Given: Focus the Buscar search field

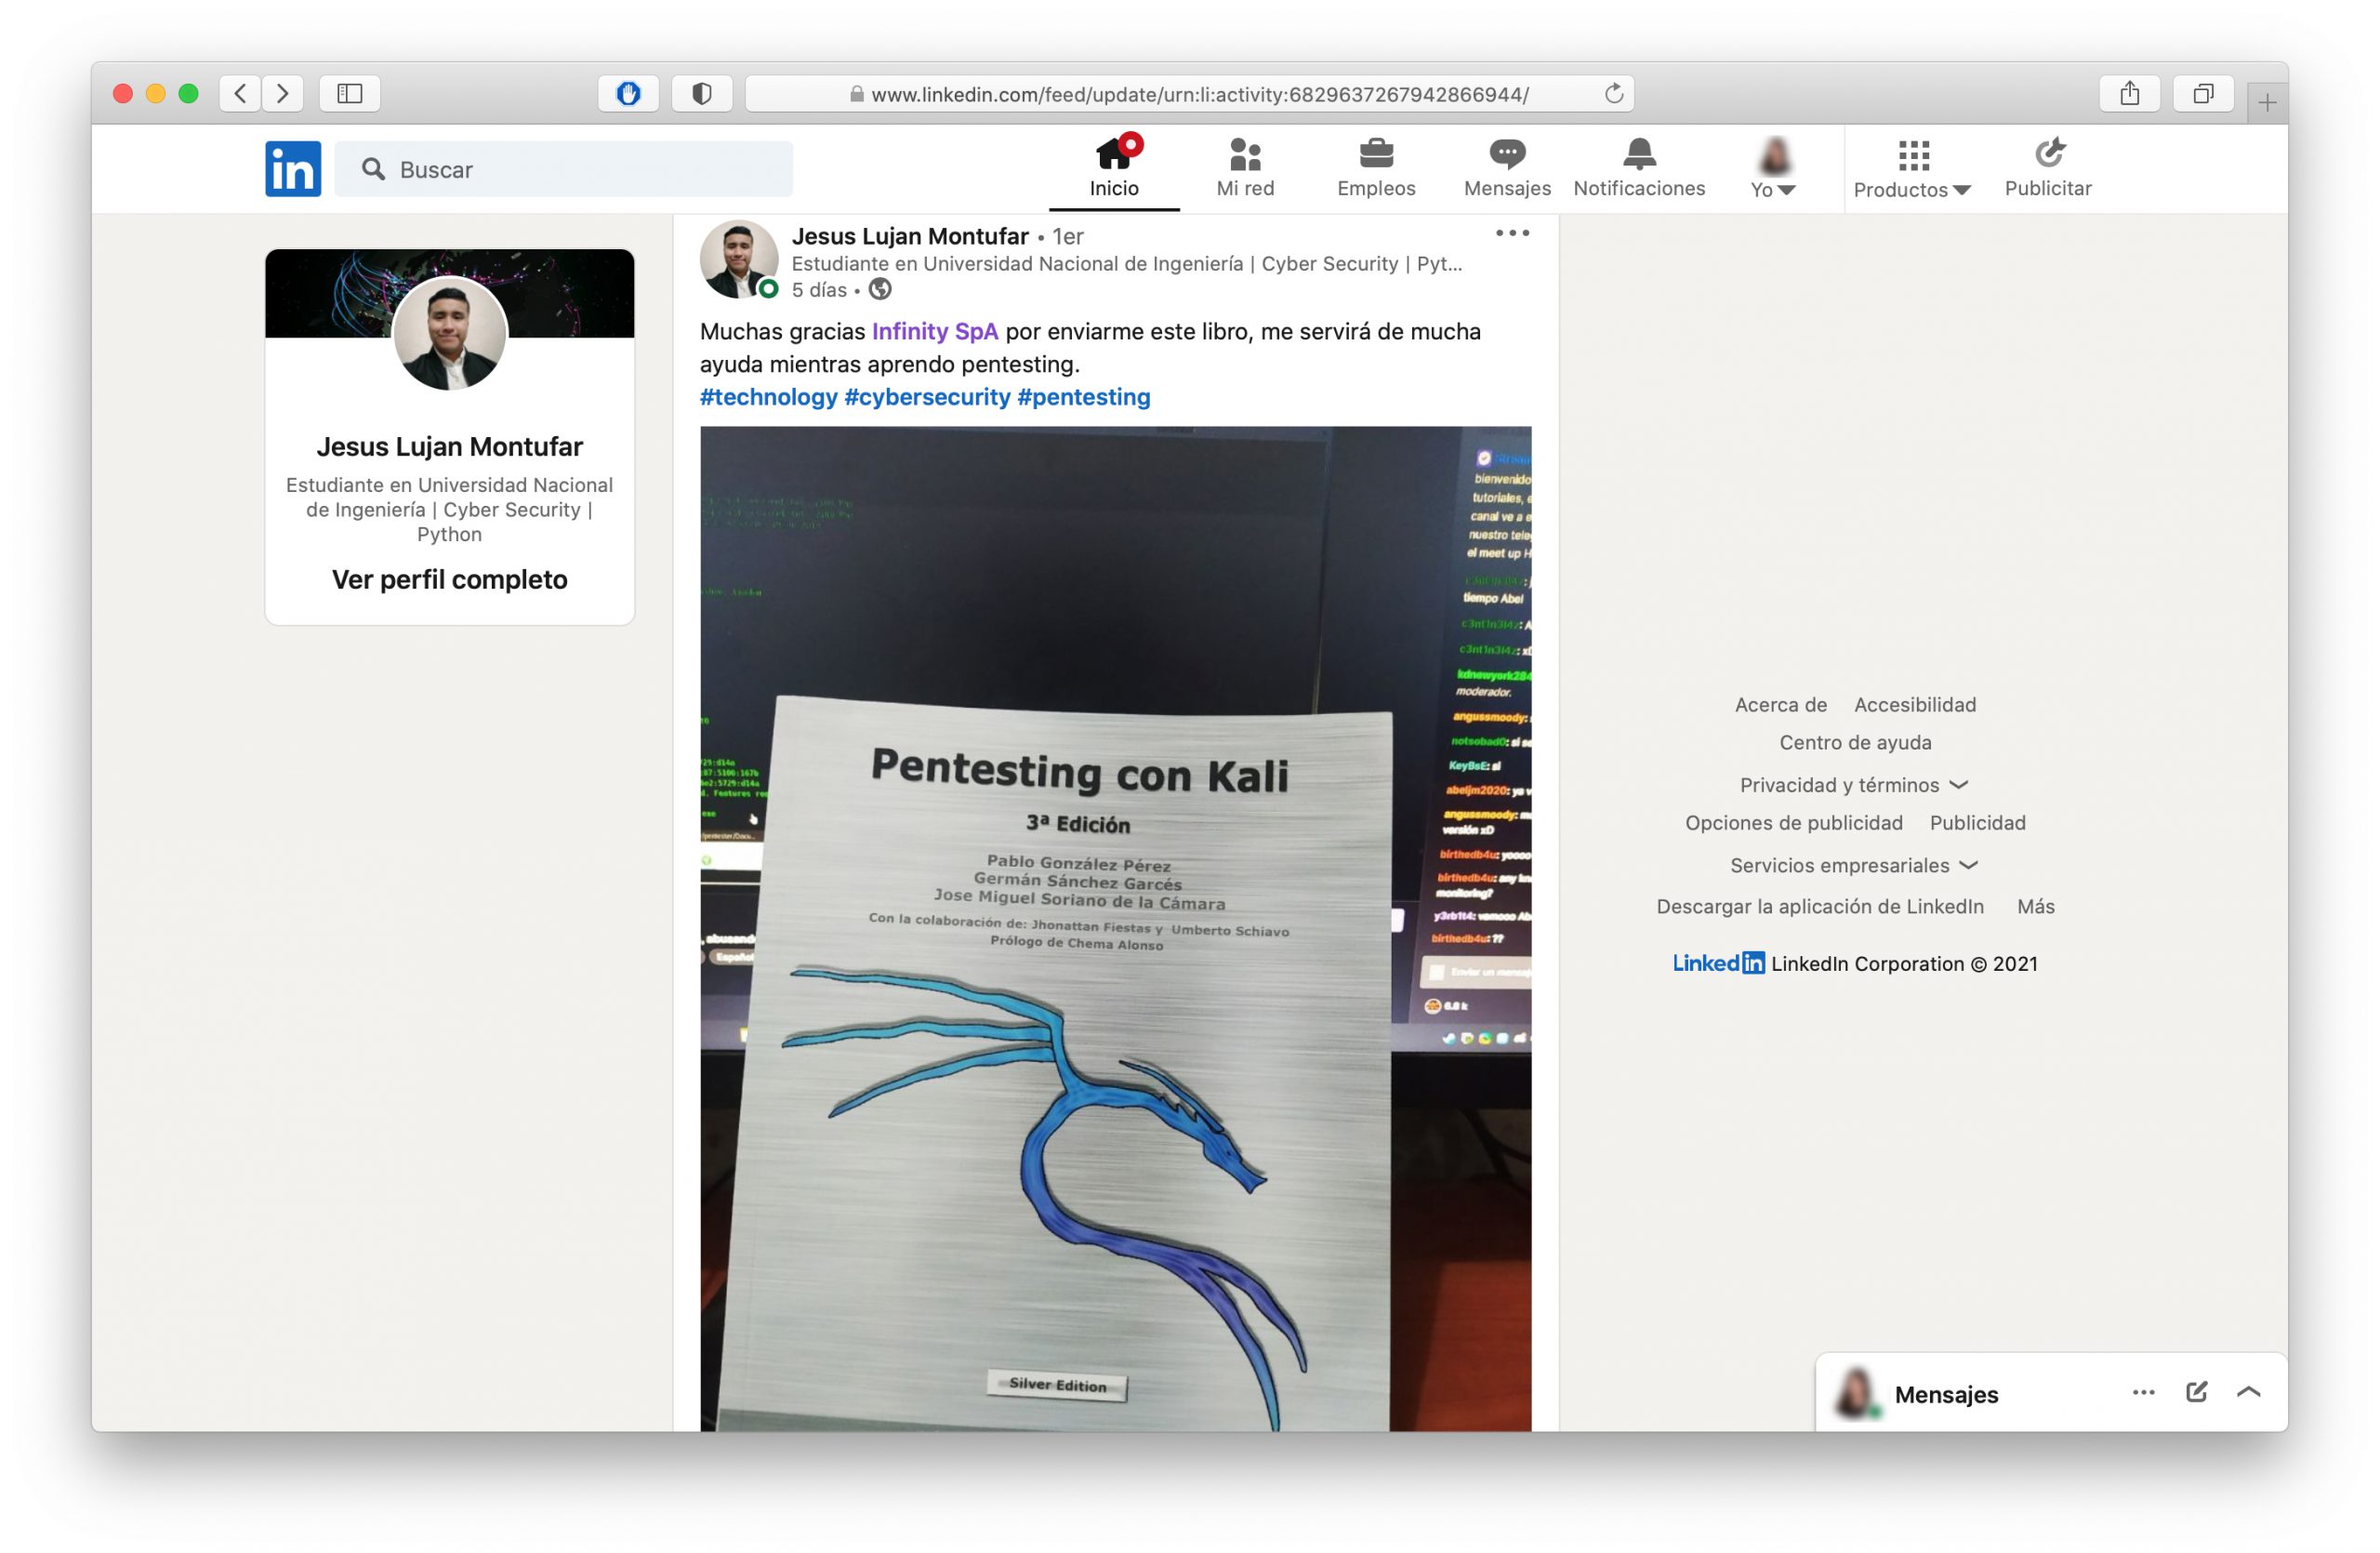Looking at the screenshot, I should coord(564,169).
